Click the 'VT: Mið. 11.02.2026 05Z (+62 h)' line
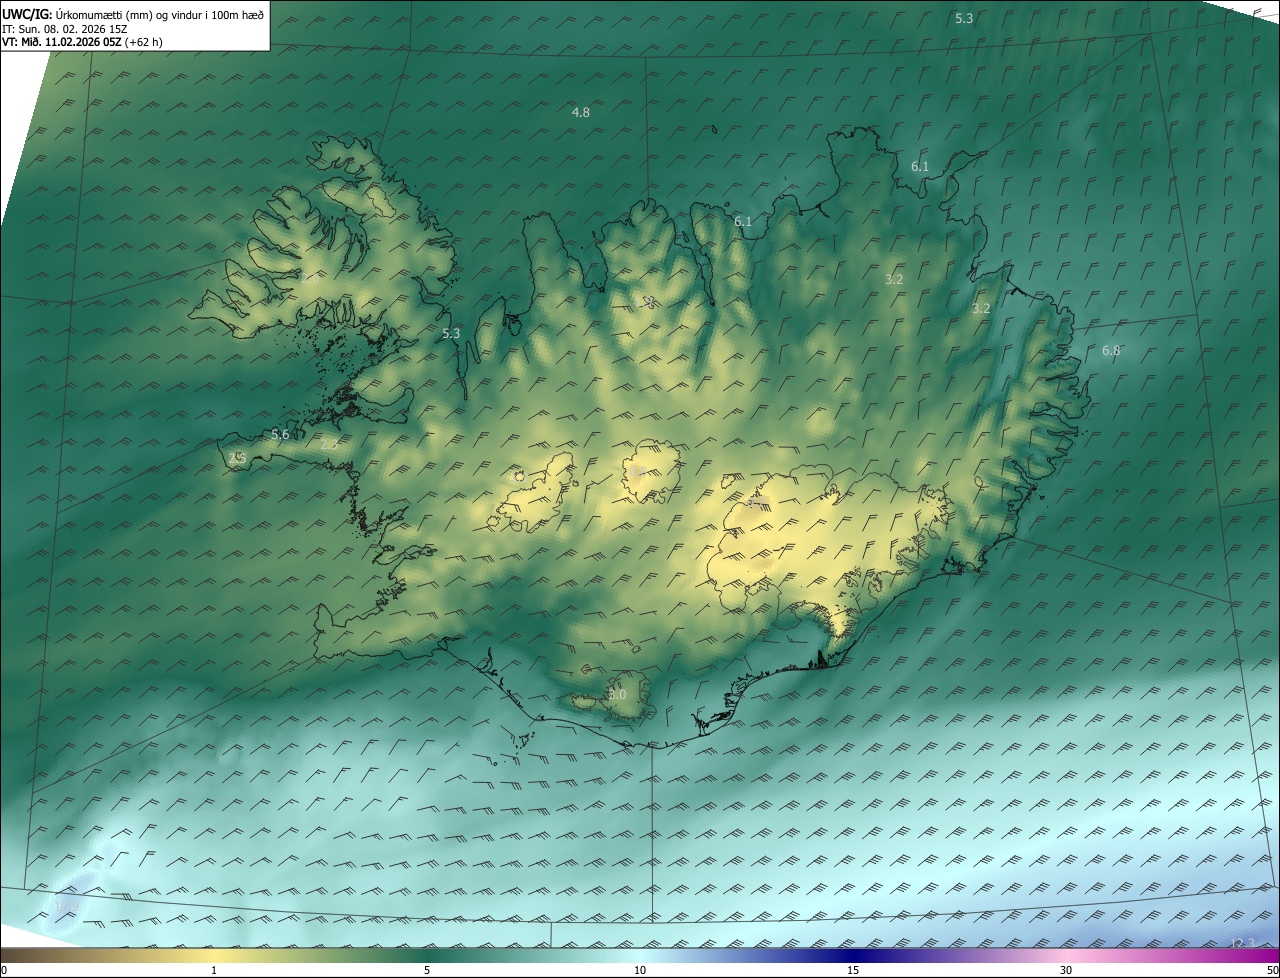 (82, 42)
